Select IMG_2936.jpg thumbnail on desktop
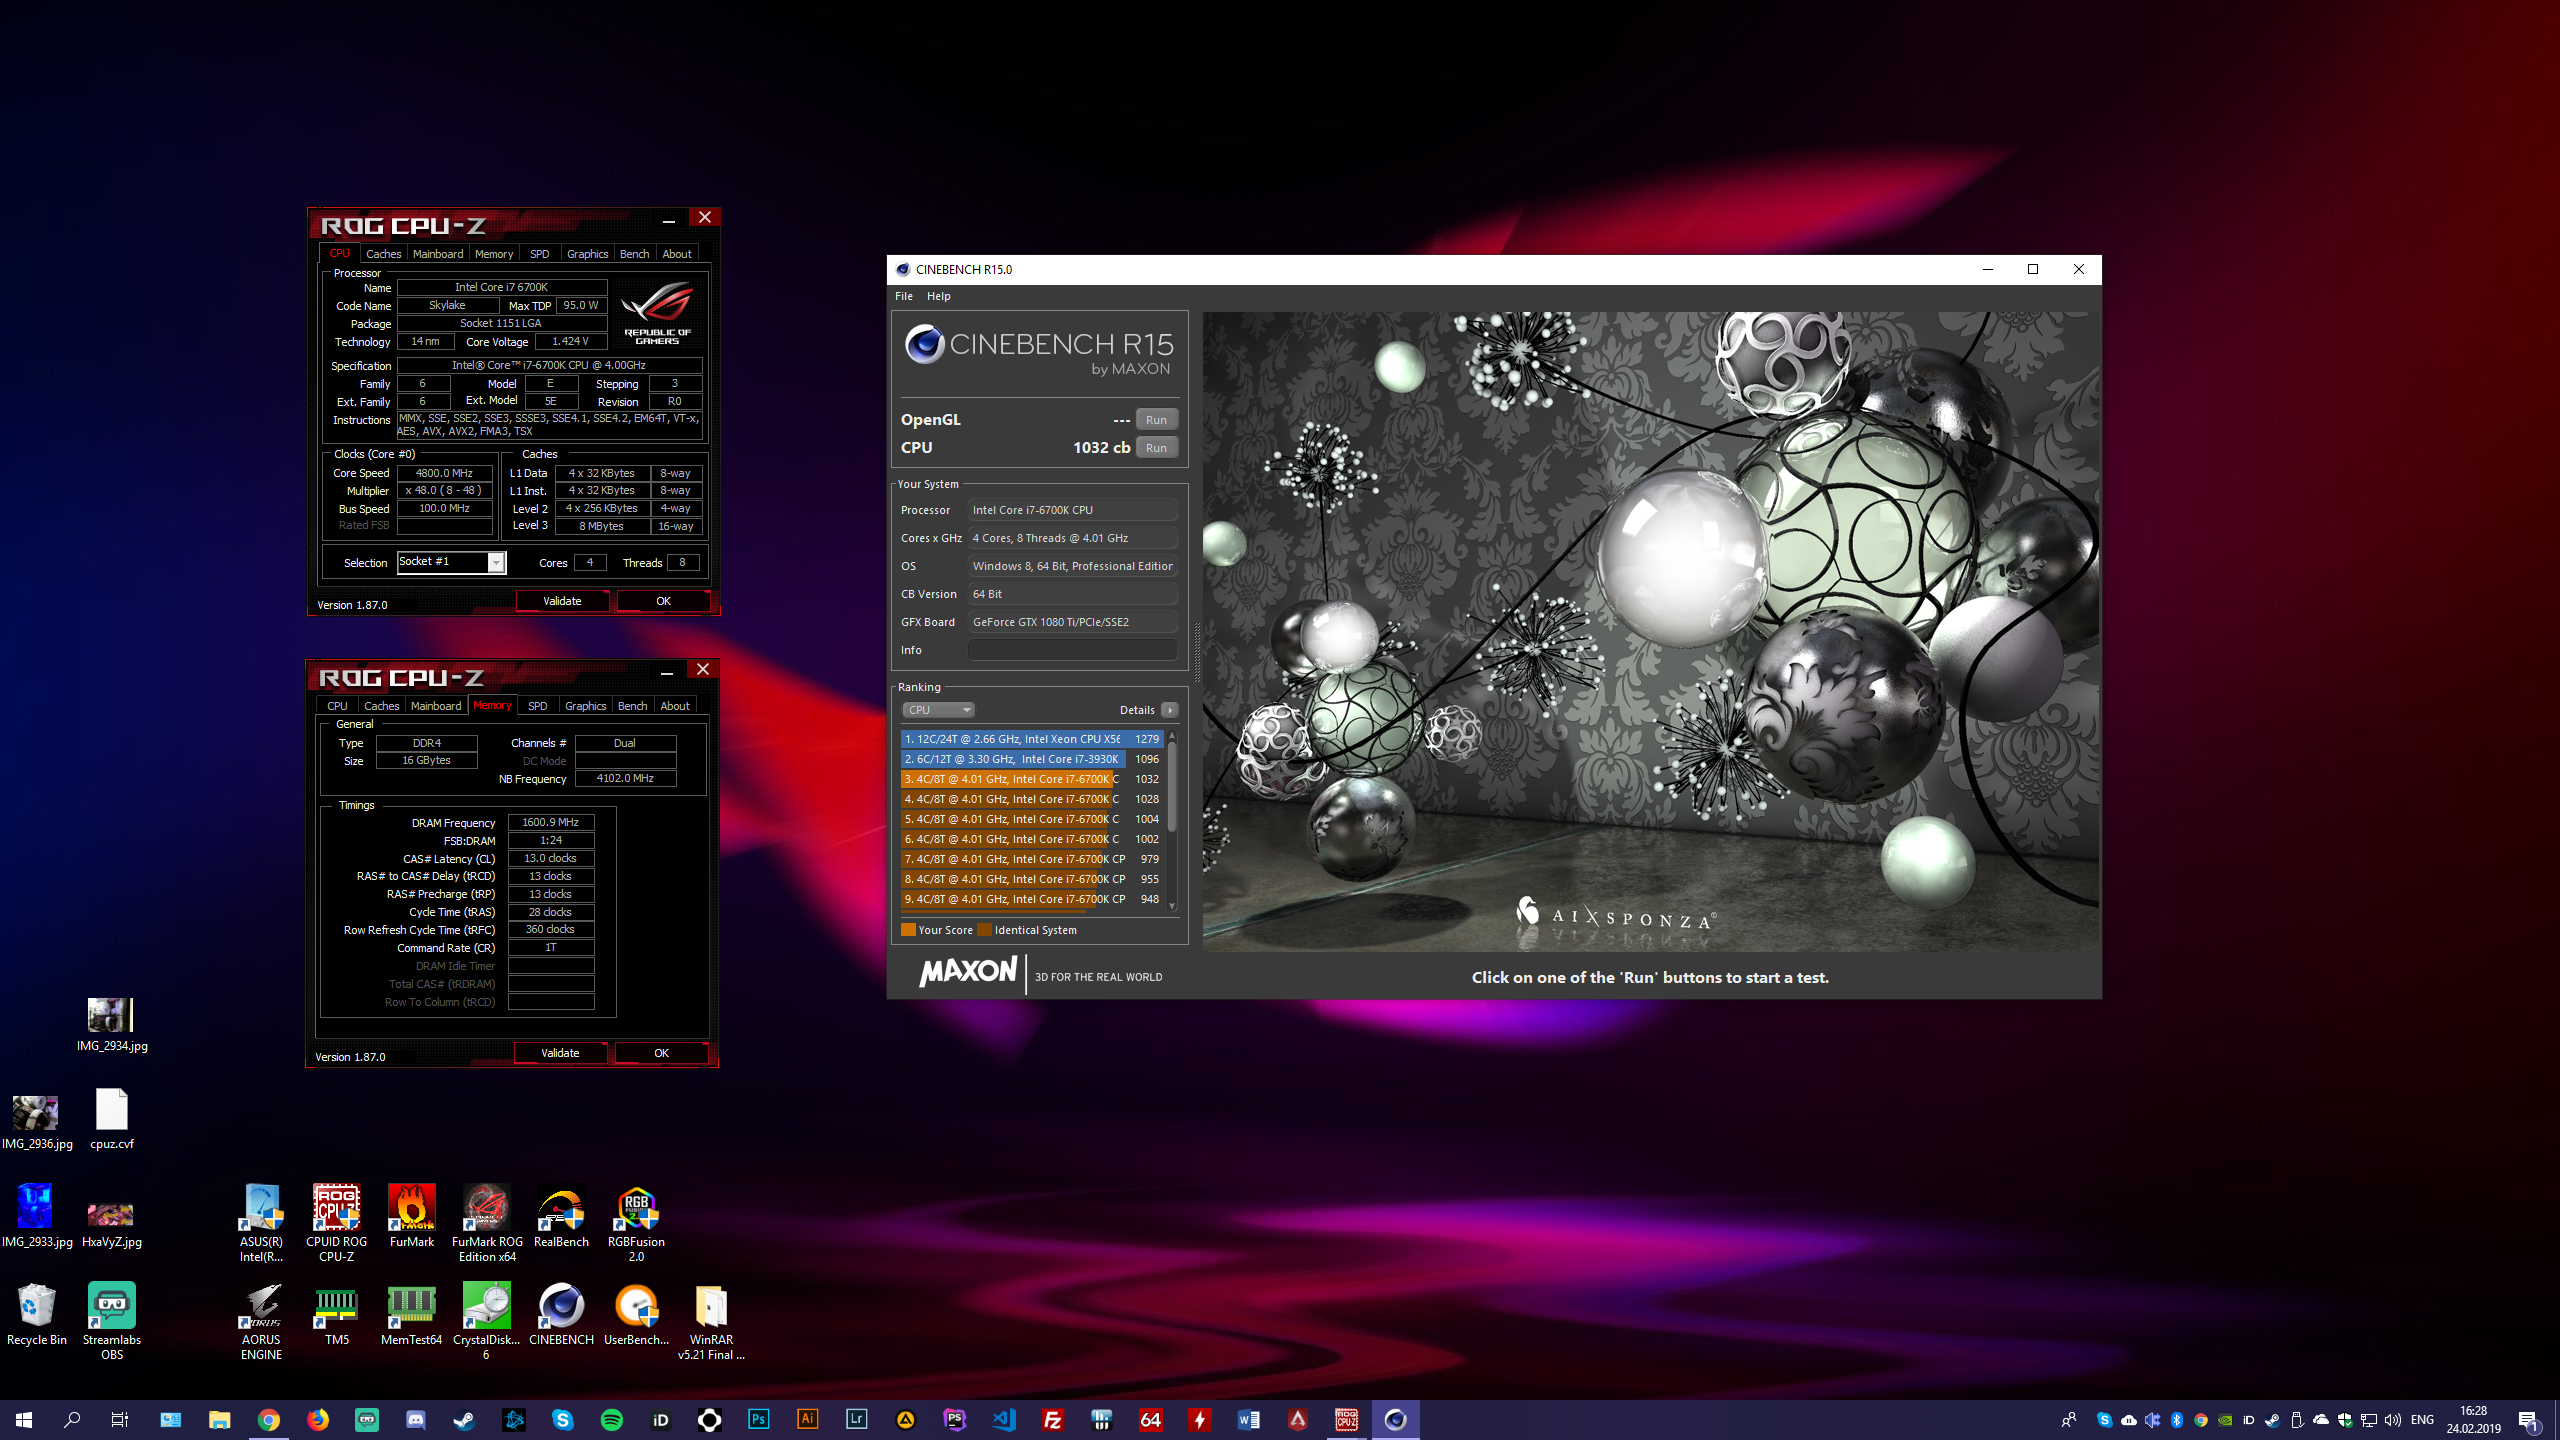 click(37, 1122)
